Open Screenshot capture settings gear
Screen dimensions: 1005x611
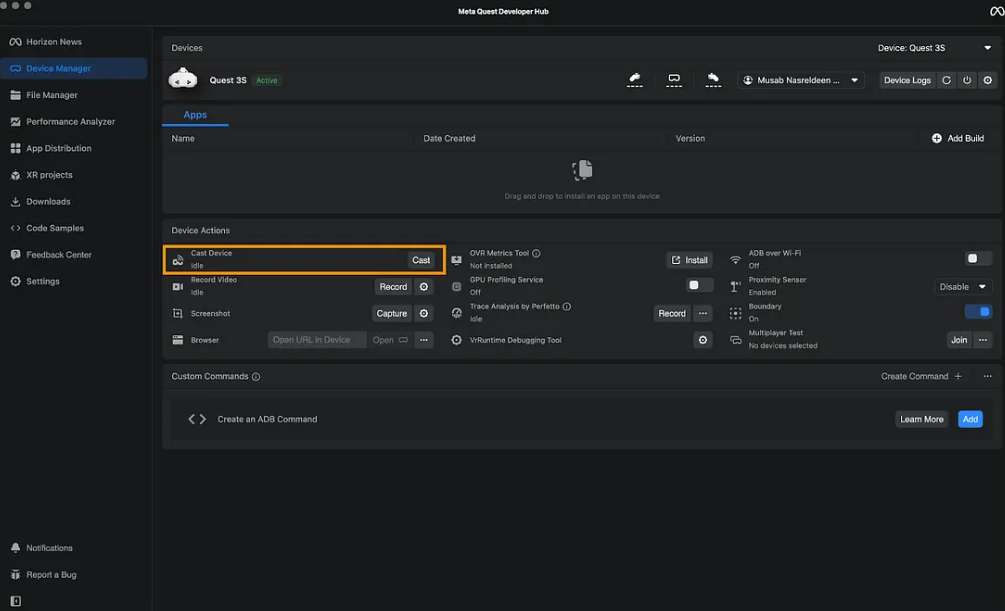click(424, 314)
